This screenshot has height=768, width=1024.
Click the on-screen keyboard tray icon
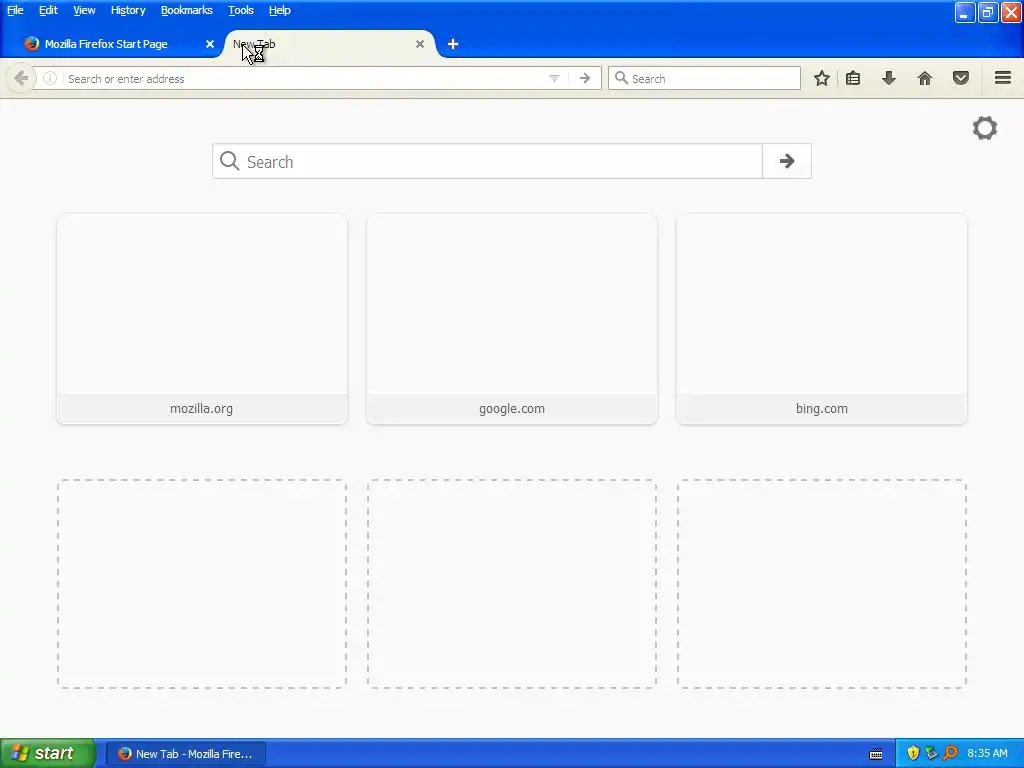tap(876, 754)
